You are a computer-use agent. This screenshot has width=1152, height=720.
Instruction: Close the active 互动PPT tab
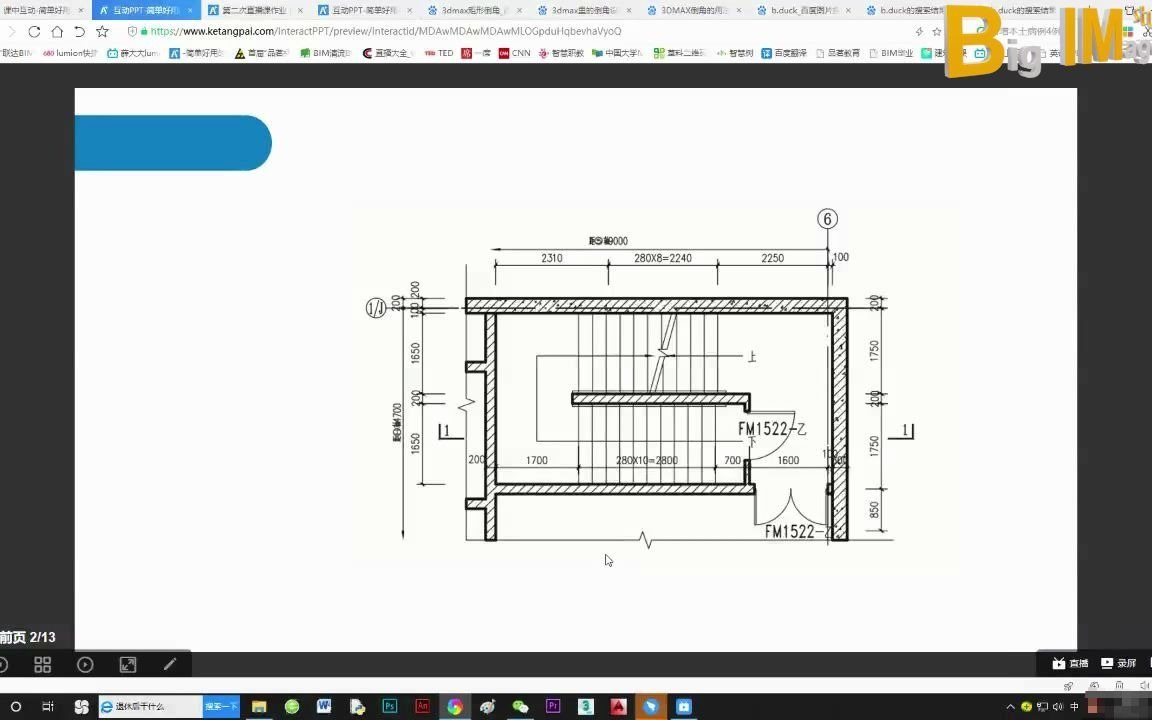pyautogui.click(x=190, y=10)
